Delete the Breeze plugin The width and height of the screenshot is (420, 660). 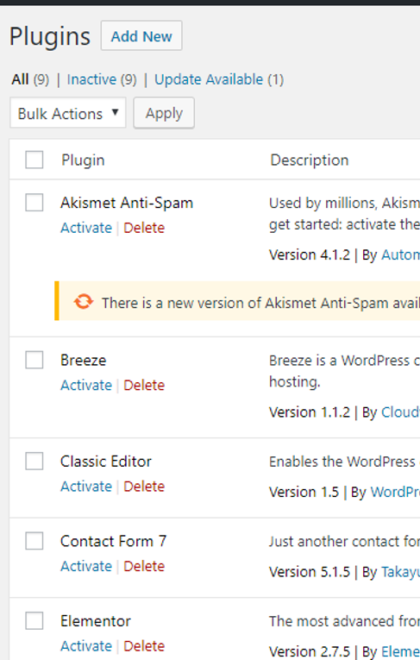point(144,385)
